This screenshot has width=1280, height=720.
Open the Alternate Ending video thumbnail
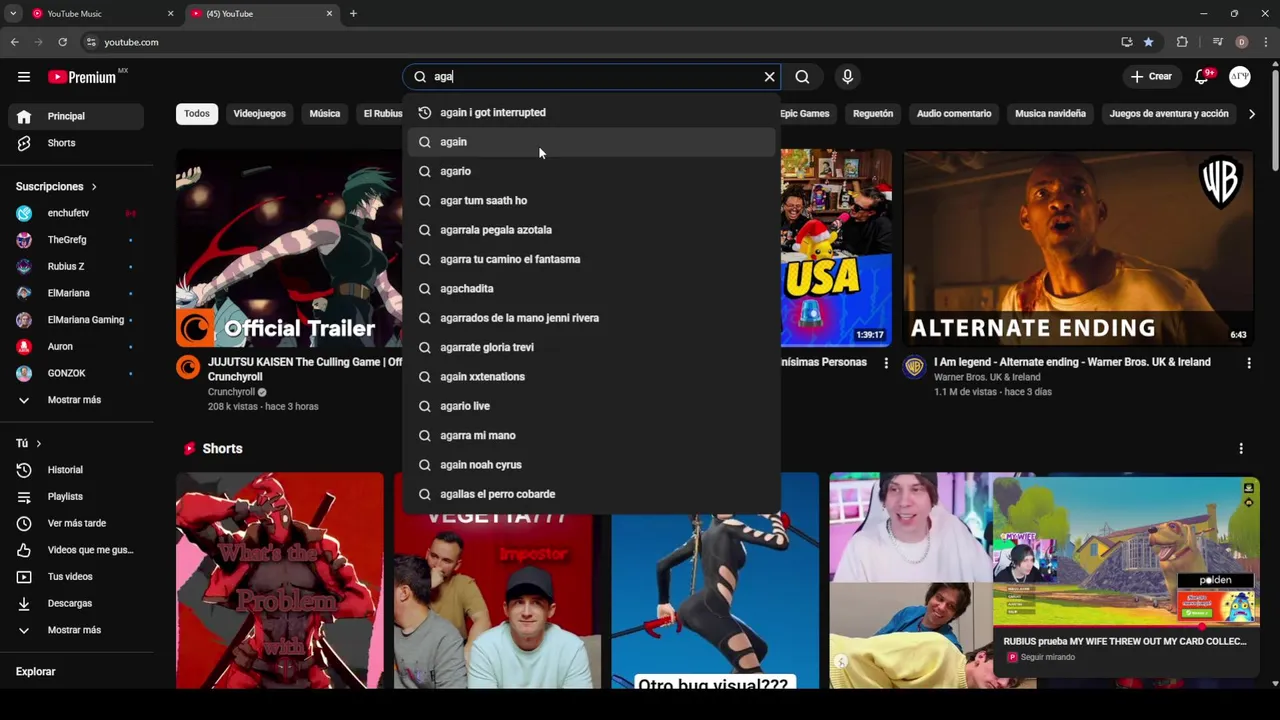(1078, 248)
